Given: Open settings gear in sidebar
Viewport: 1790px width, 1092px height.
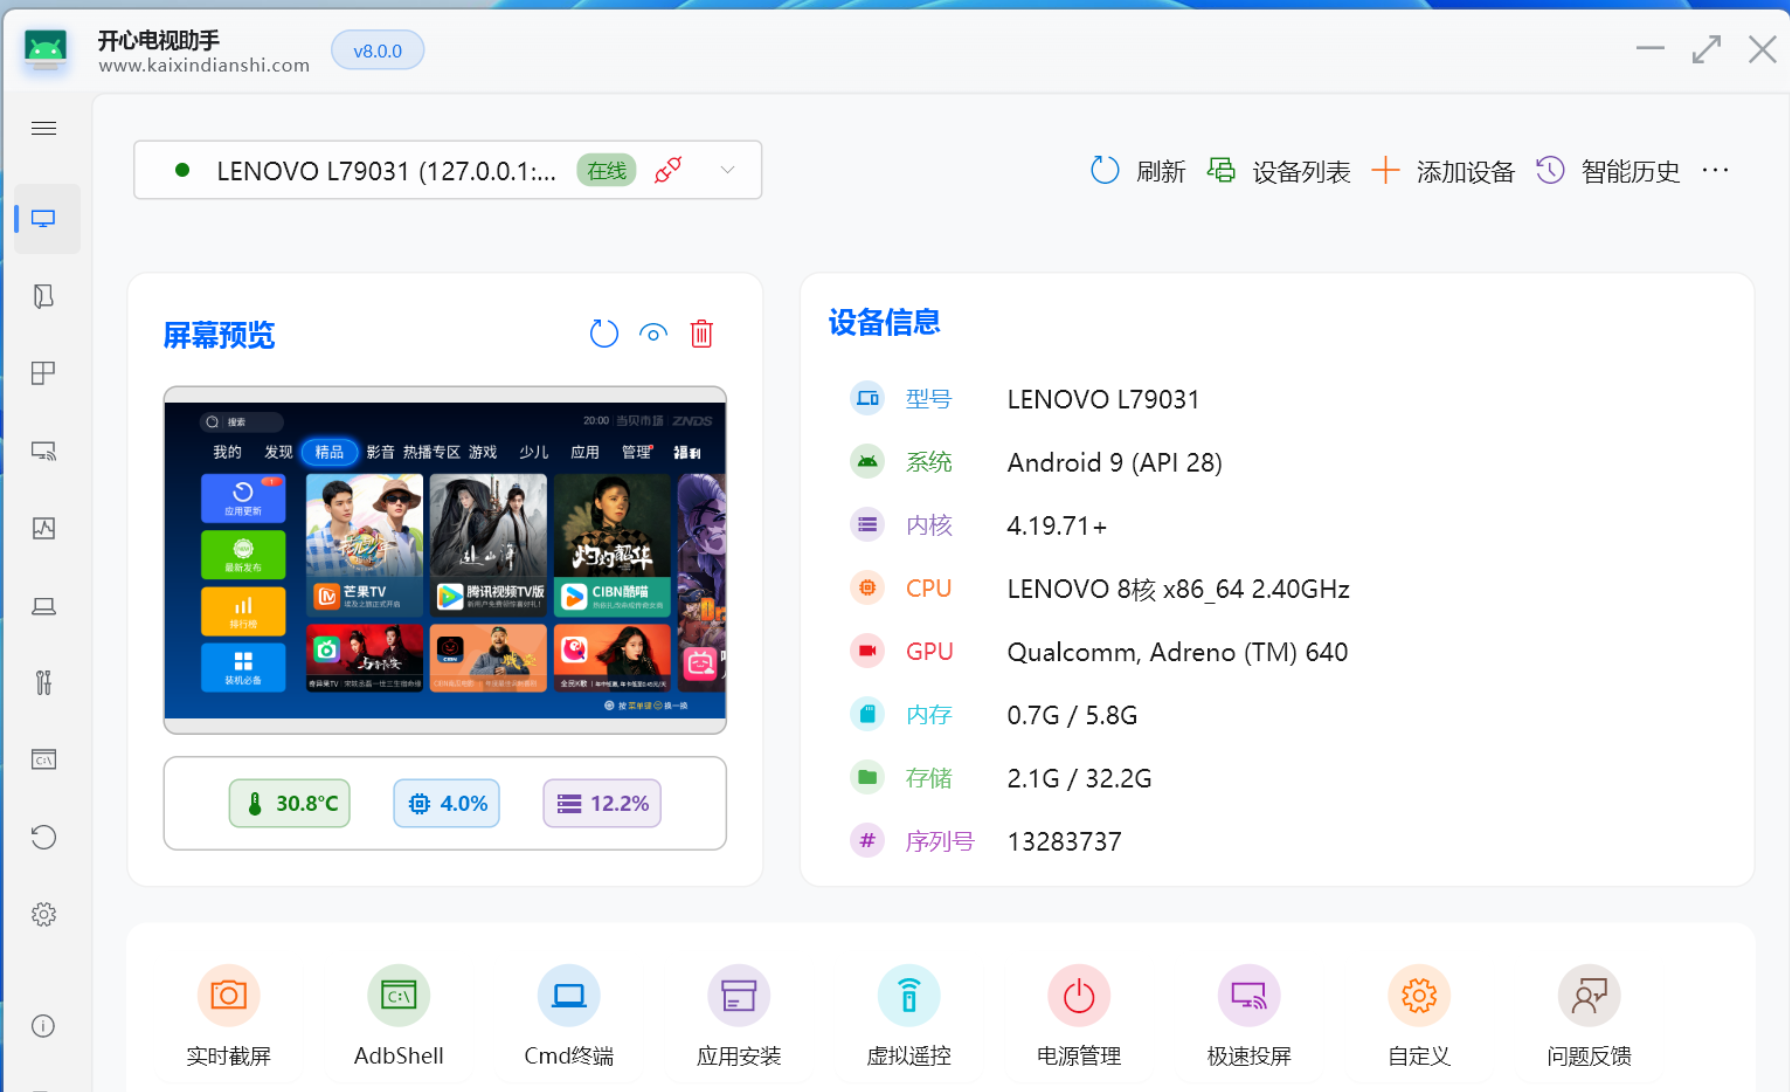Looking at the screenshot, I should tap(44, 914).
